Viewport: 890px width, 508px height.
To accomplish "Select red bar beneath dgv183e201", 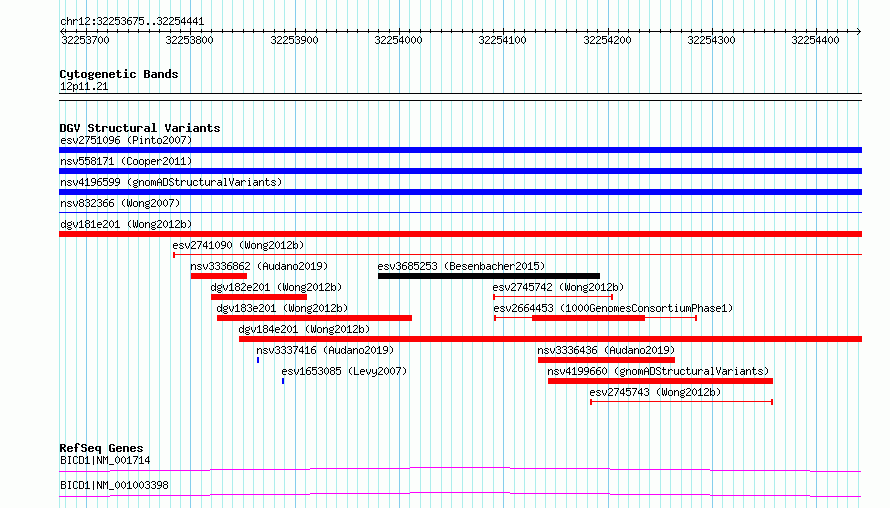I will 314,318.
